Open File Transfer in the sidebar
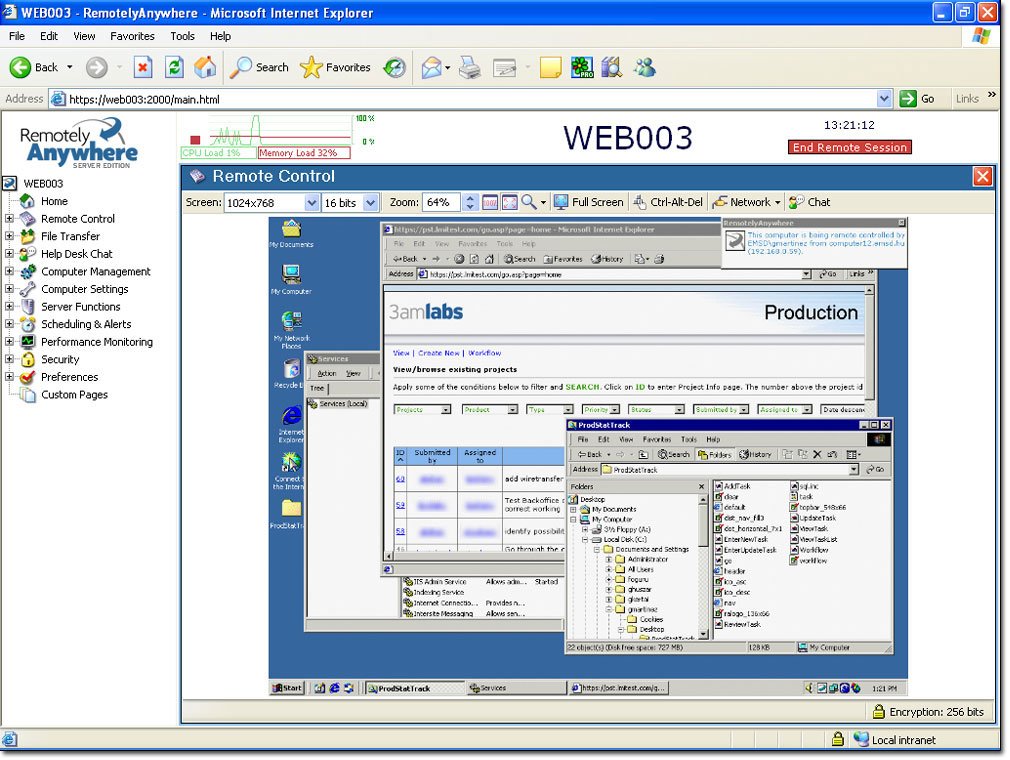The image size is (1010, 760). (70, 237)
